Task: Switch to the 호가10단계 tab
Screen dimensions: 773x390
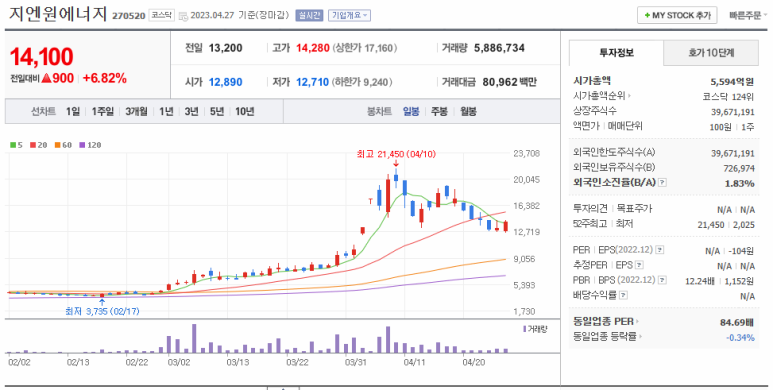Action: click(x=711, y=53)
